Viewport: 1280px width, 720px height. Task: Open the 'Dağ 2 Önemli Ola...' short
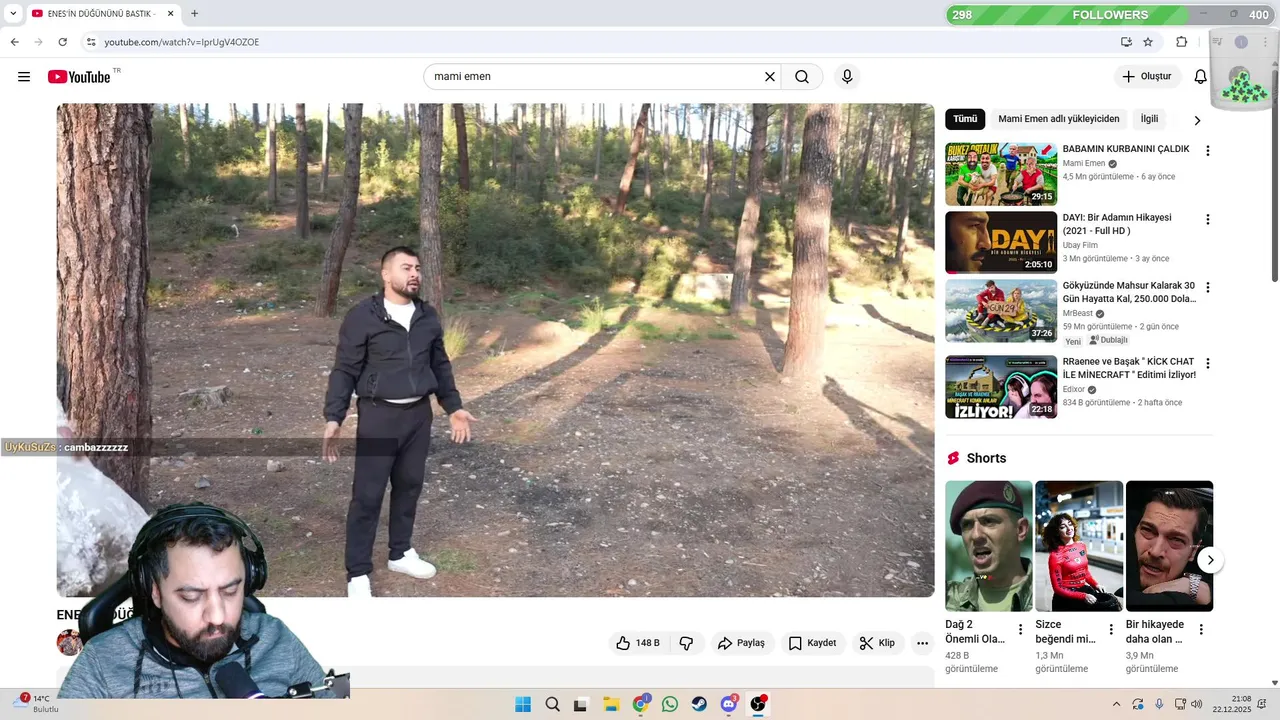[x=989, y=546]
